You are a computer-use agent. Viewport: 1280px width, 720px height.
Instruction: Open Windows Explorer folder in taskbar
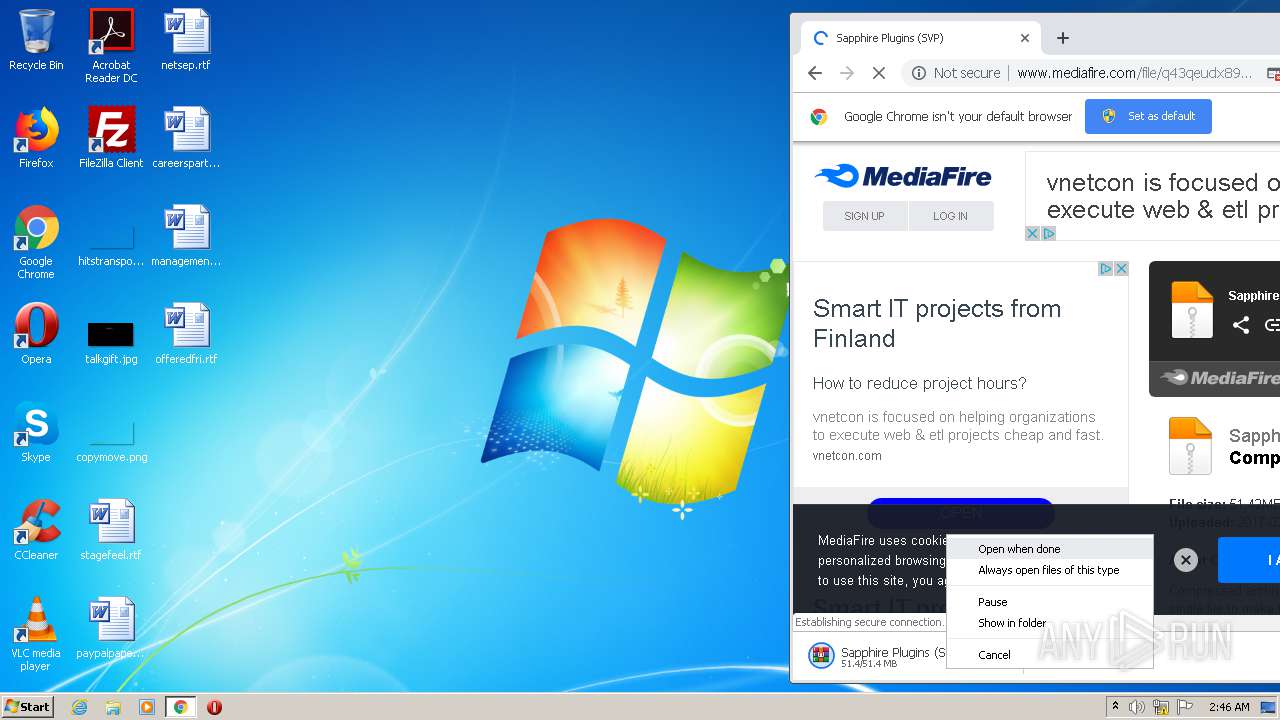click(x=113, y=707)
